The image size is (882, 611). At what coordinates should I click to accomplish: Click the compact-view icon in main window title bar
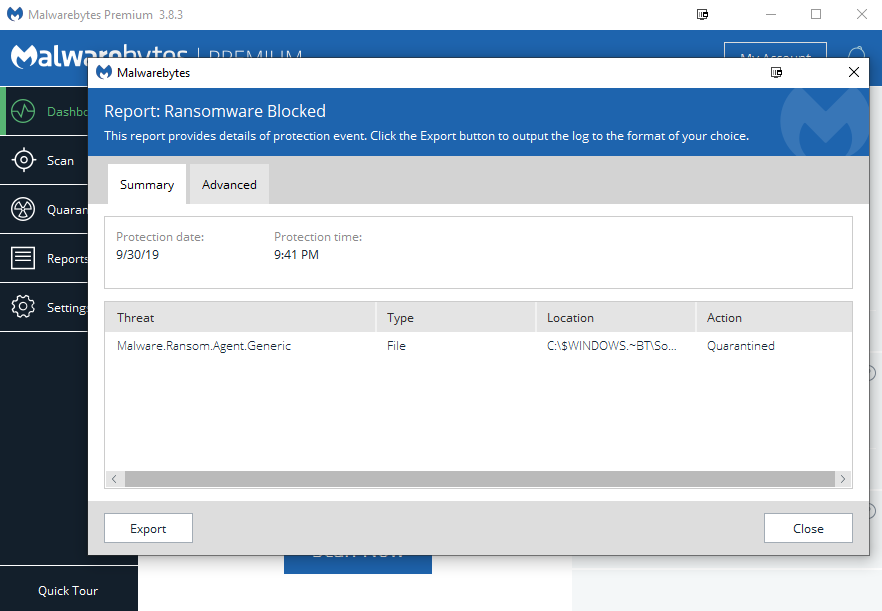click(x=702, y=15)
